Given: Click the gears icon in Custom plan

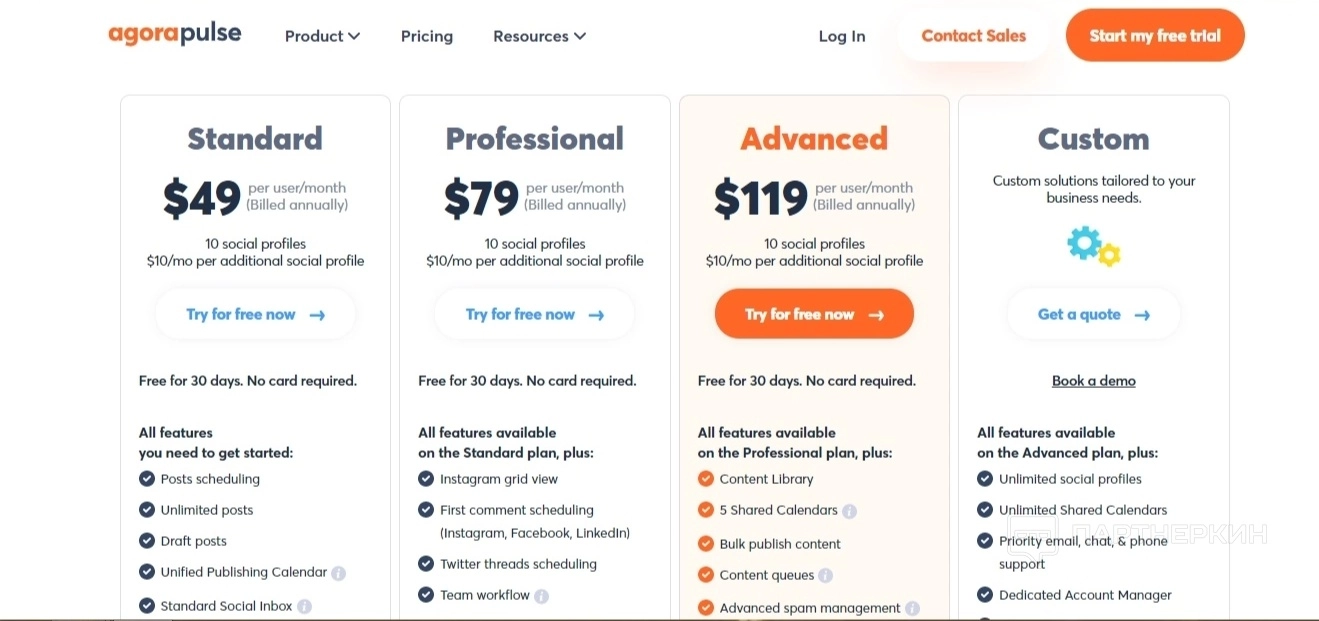Looking at the screenshot, I should tap(1093, 245).
